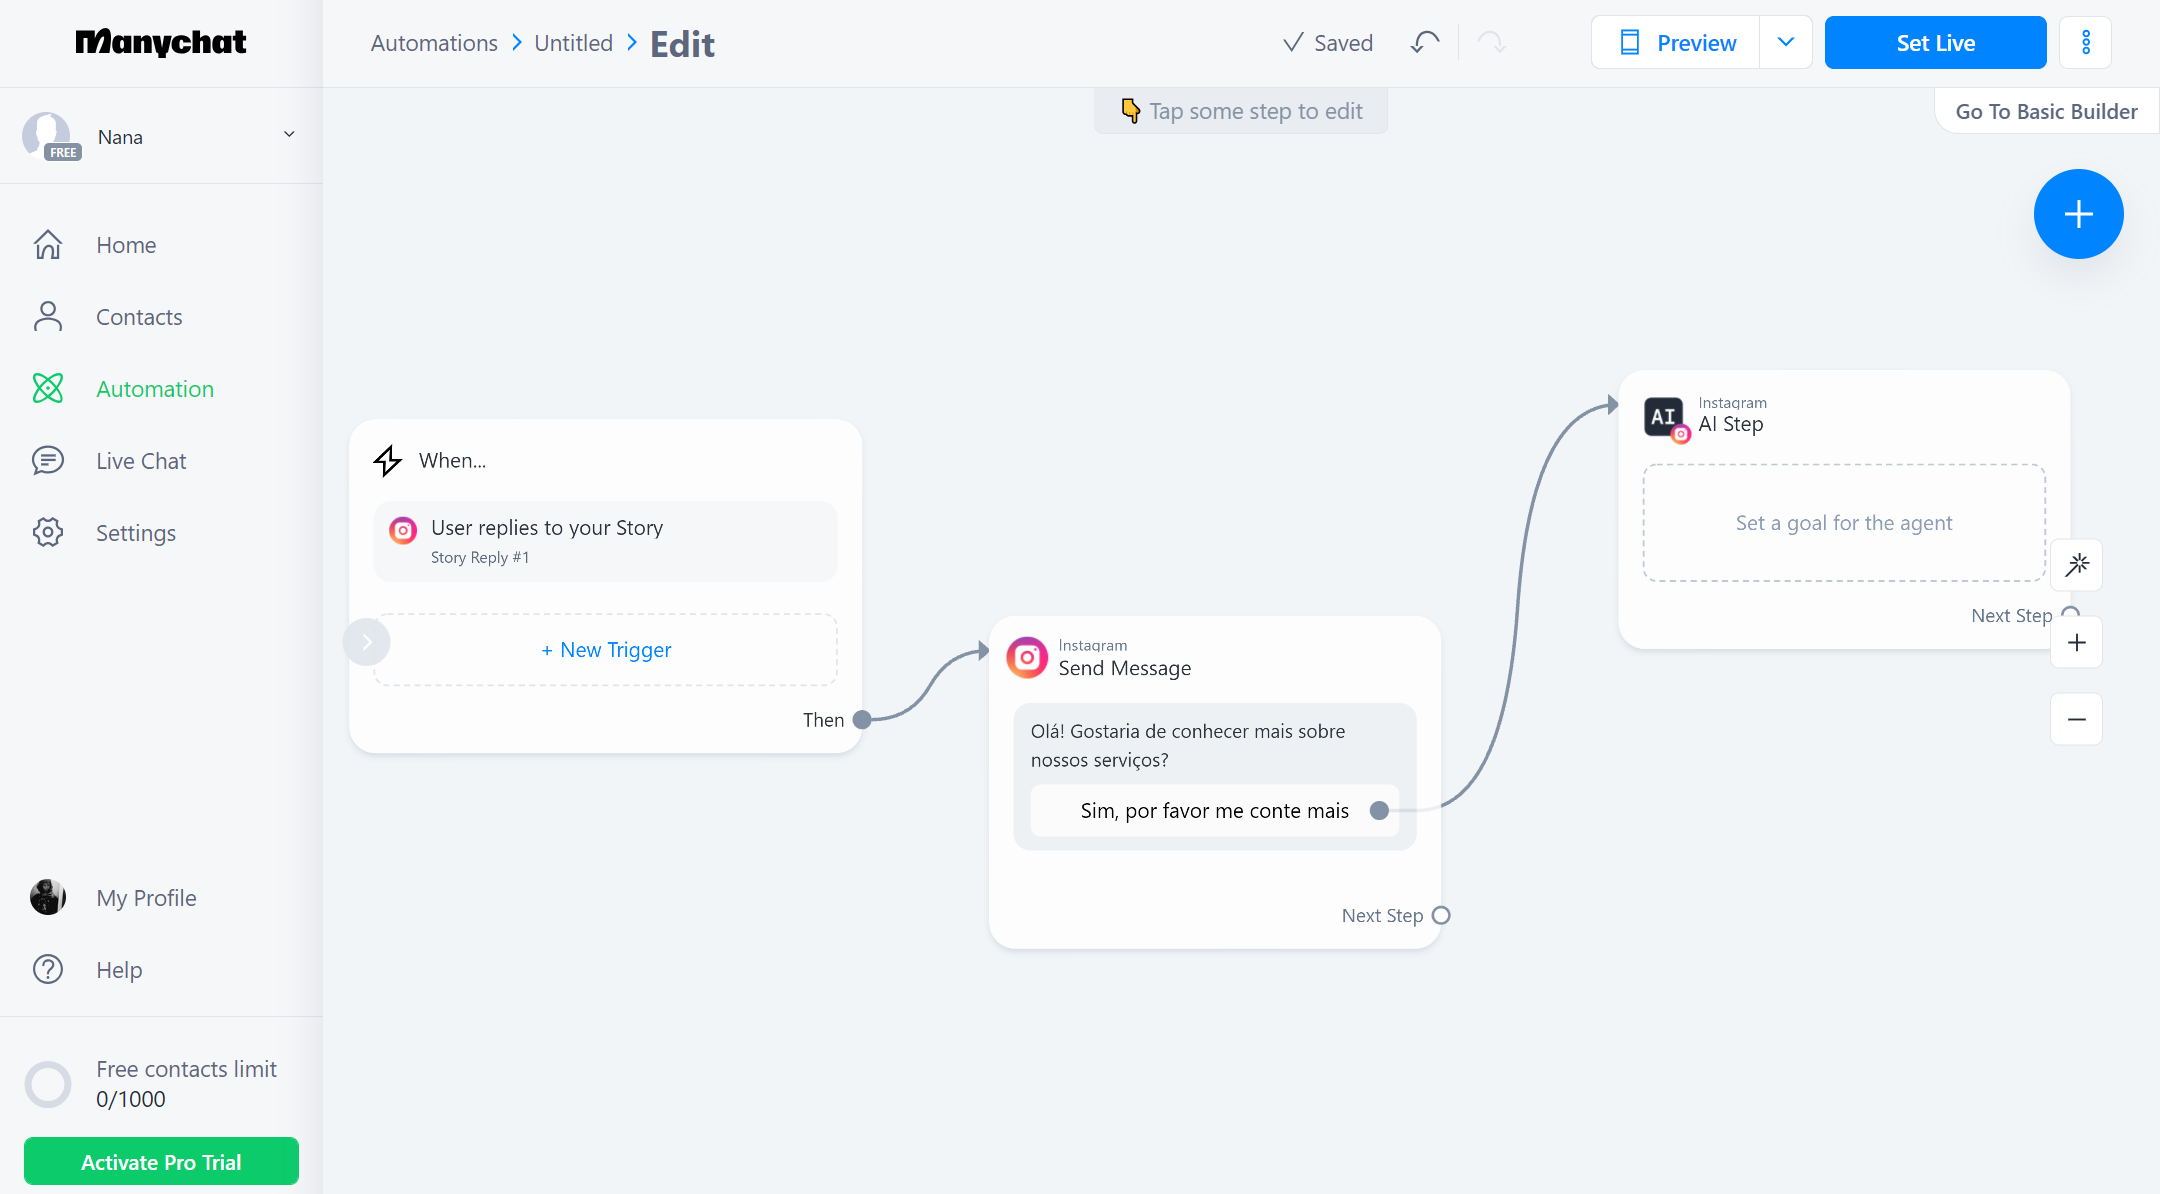This screenshot has height=1194, width=2160.
Task: Expand the Nana account dropdown
Action: [x=289, y=135]
